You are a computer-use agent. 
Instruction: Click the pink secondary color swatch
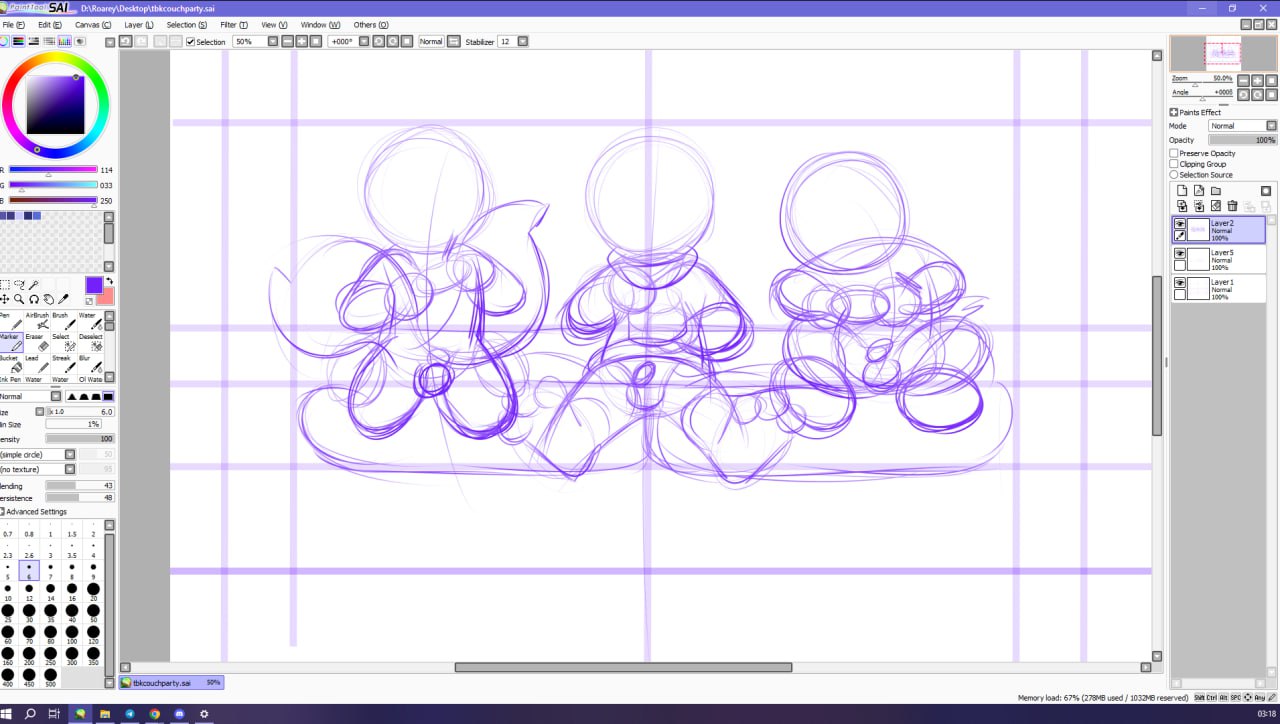105,297
